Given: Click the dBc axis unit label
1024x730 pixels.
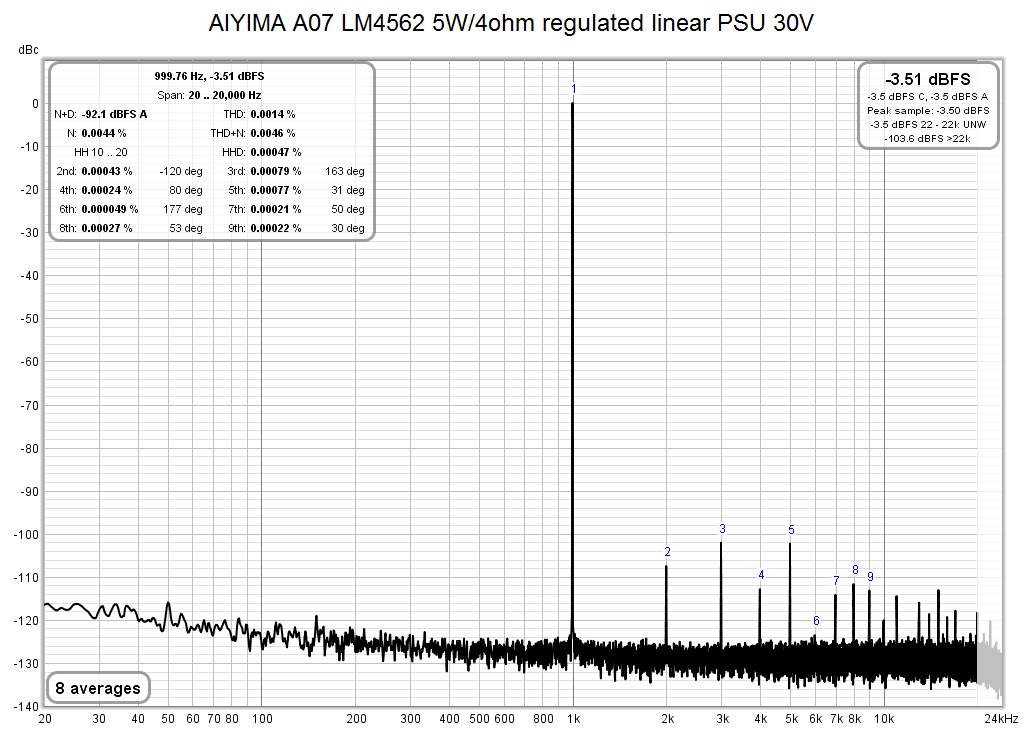Looking at the screenshot, I should click(28, 50).
